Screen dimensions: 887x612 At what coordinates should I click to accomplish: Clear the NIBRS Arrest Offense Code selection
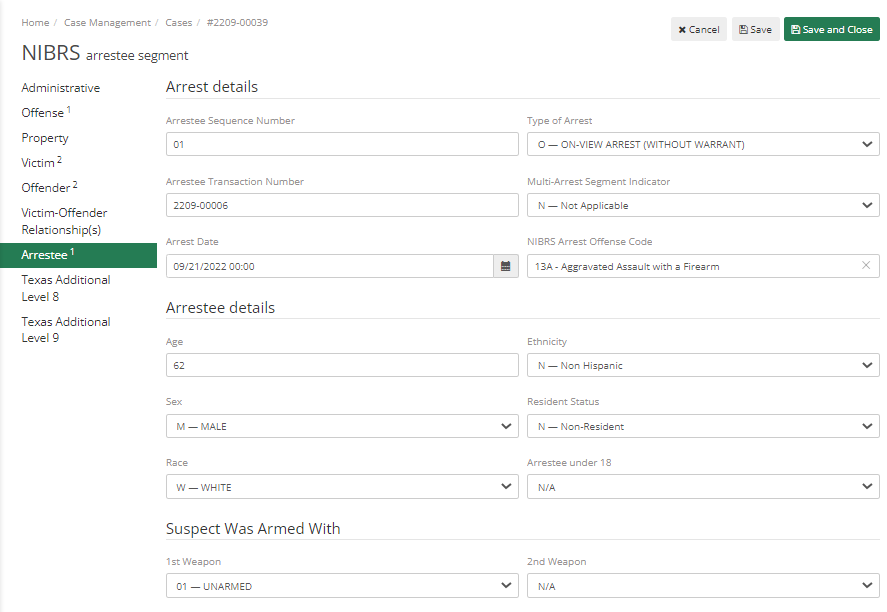866,266
